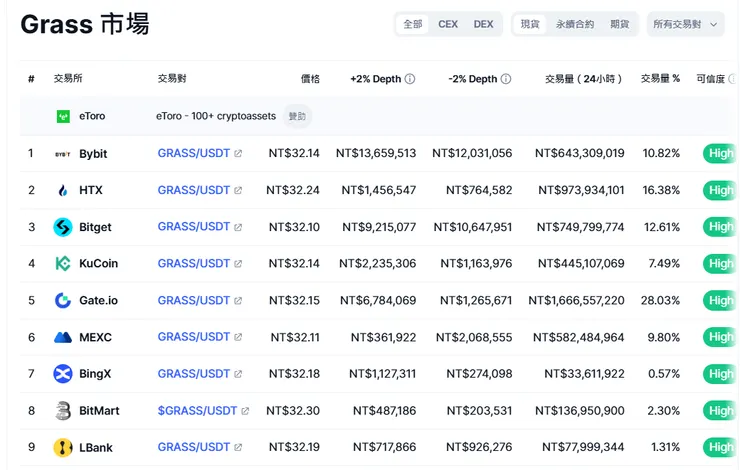This screenshot has width=740, height=470.
Task: Switch to the 永續合約 market tab
Action: (575, 24)
